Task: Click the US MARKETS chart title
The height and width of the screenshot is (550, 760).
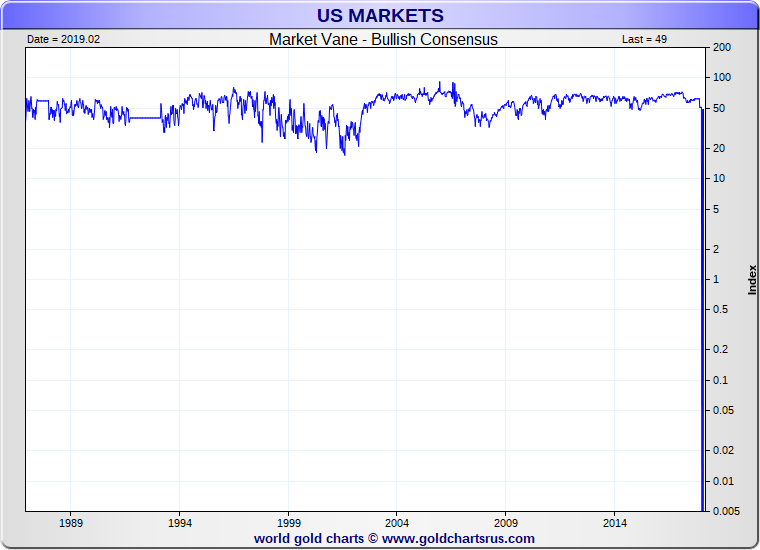Action: [380, 16]
